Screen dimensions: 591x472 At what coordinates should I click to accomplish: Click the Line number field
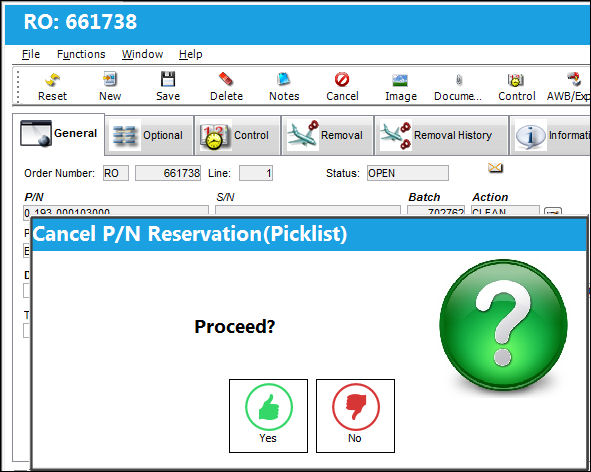coord(256,173)
